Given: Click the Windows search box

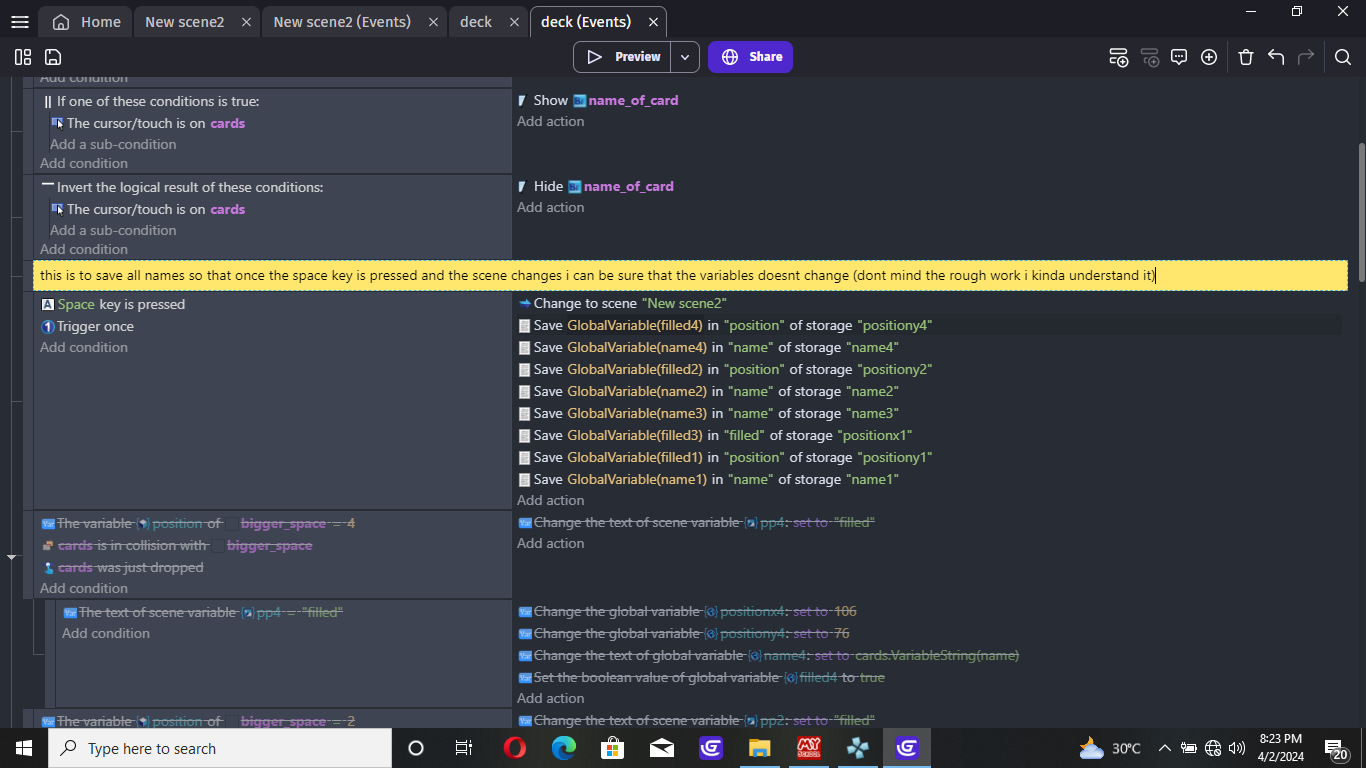Looking at the screenshot, I should (x=219, y=748).
